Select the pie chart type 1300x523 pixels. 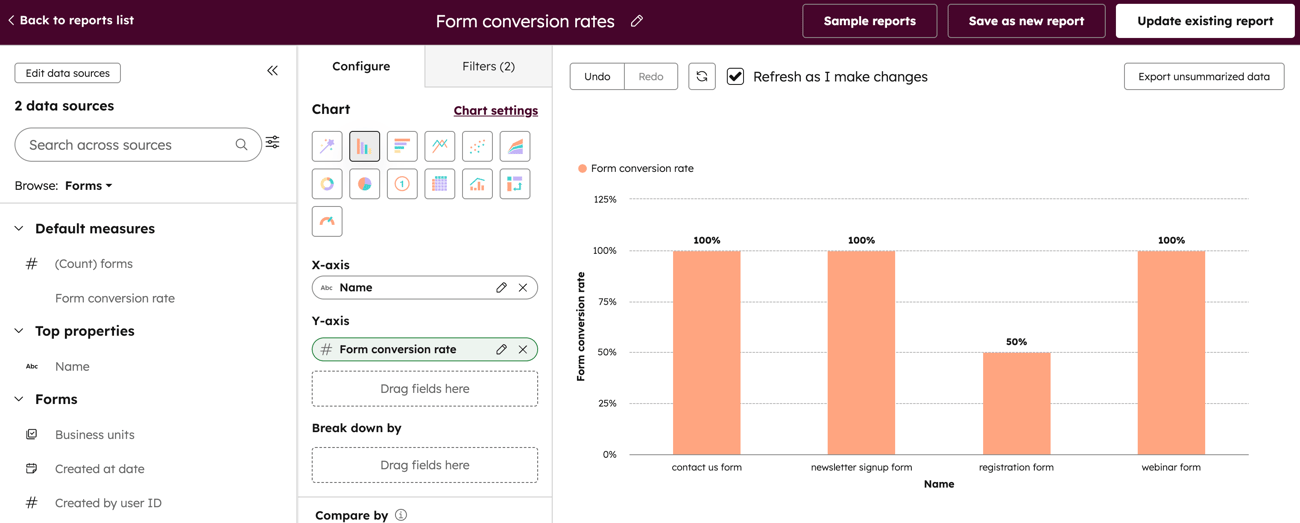coord(365,184)
